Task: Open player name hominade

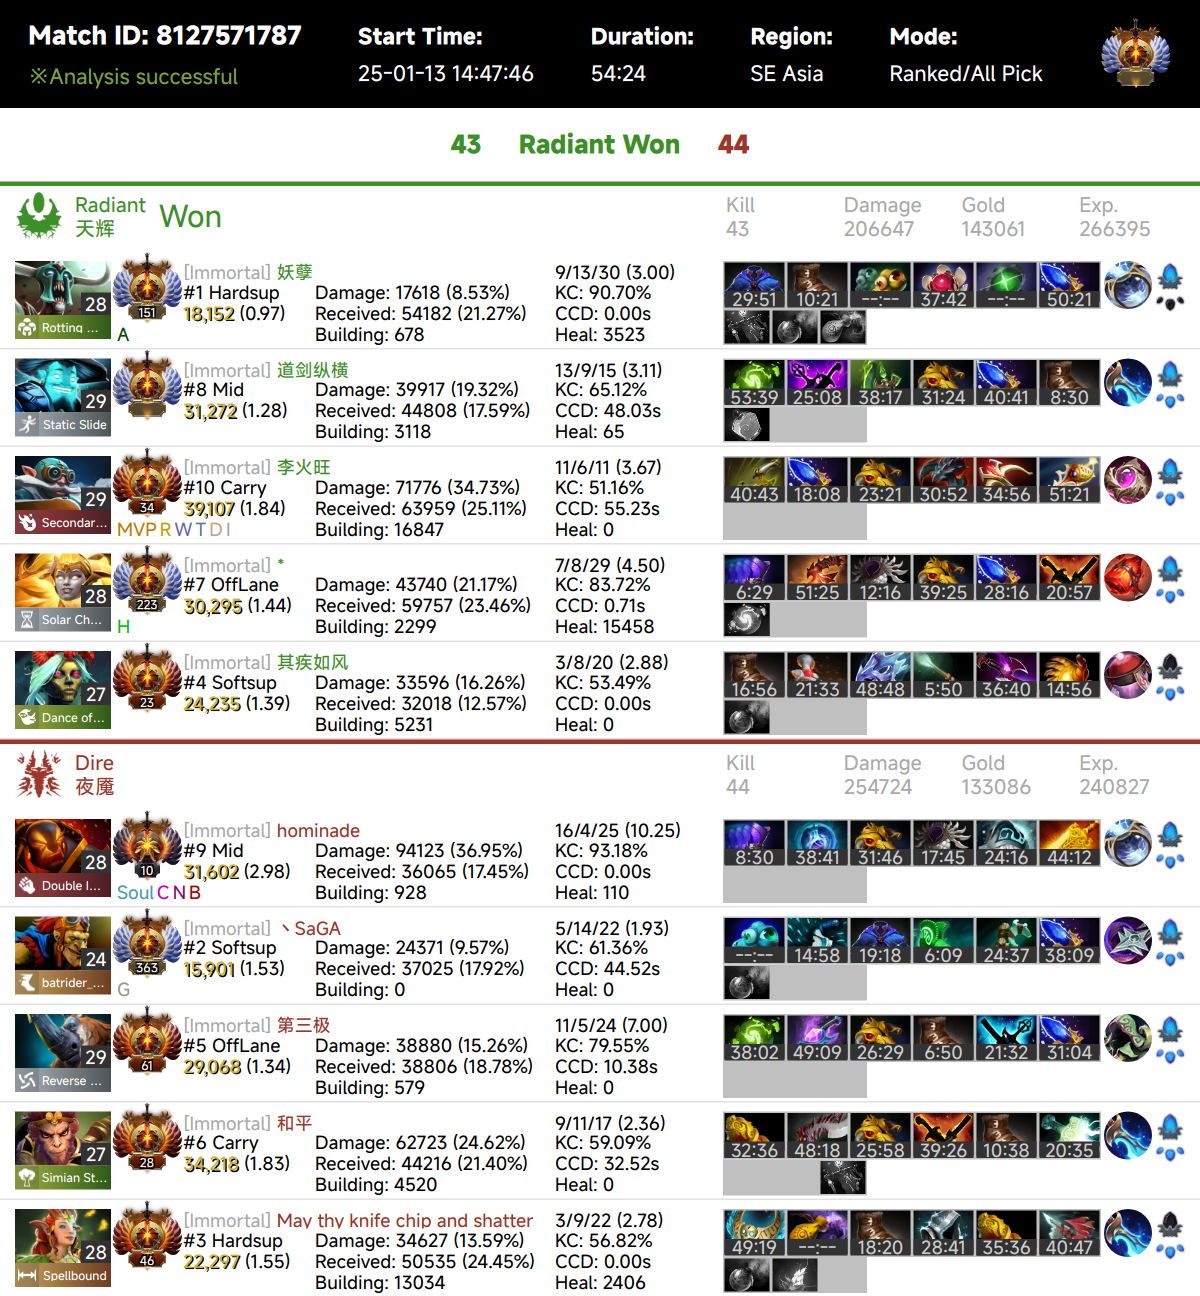Action: point(318,831)
